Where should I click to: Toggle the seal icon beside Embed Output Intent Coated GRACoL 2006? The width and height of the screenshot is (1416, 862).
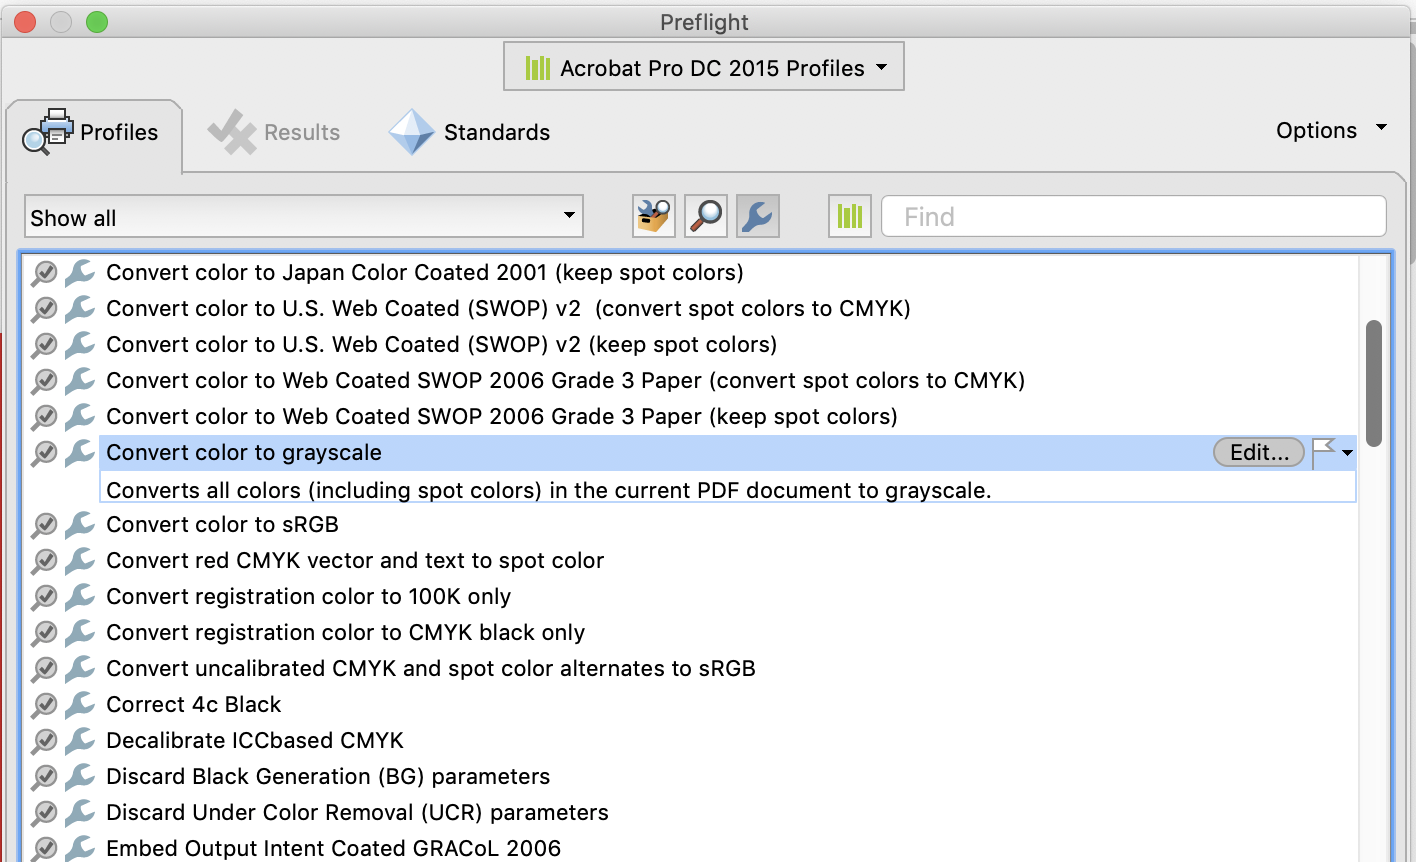pos(44,848)
